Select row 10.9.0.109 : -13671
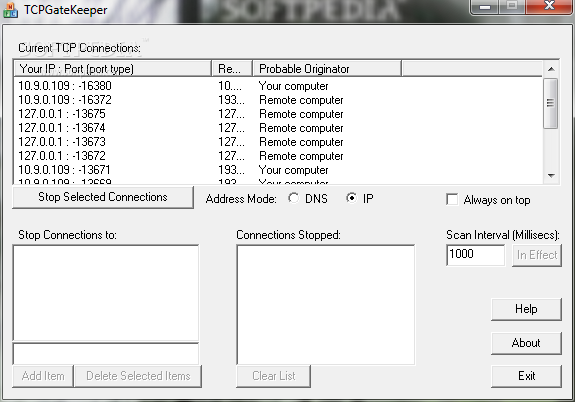Image resolution: width=575 pixels, height=402 pixels. click(x=278, y=169)
